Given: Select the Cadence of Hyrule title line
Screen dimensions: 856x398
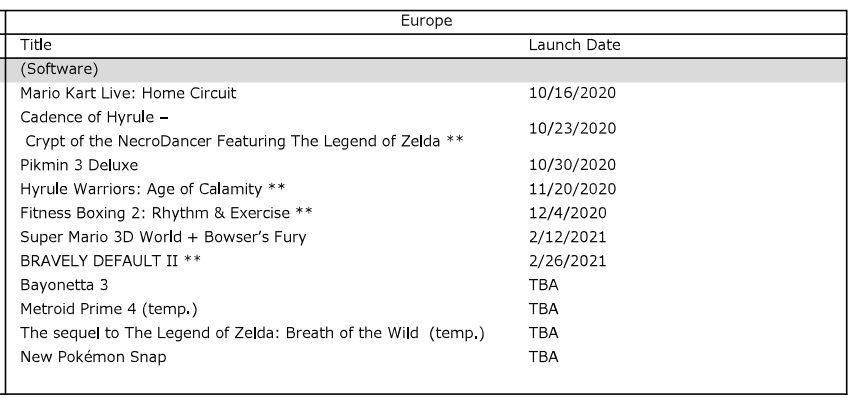Looking at the screenshot, I should [94, 117].
